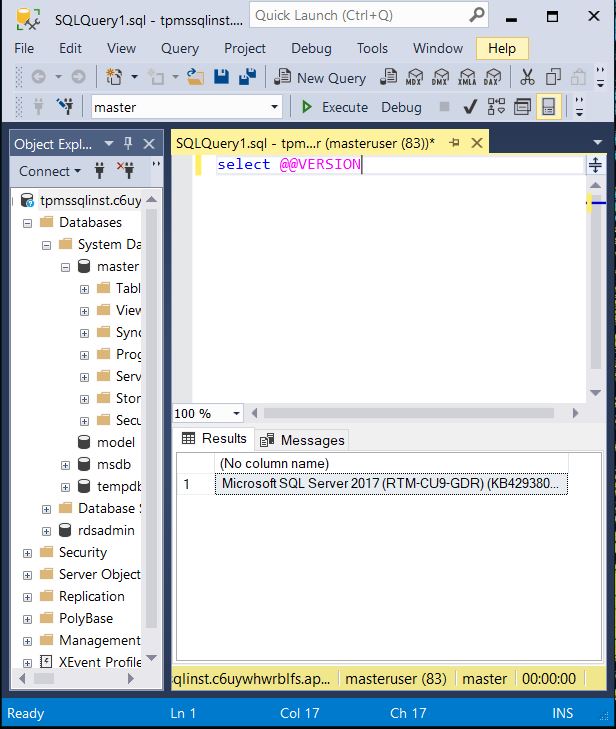Switch to the Results tab
The width and height of the screenshot is (616, 729).
(x=214, y=438)
